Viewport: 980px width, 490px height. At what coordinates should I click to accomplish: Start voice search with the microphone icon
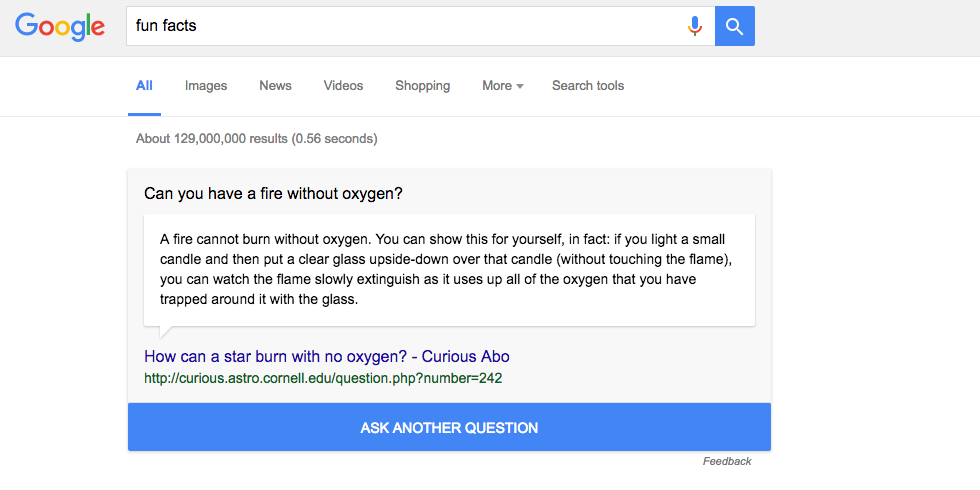[695, 26]
